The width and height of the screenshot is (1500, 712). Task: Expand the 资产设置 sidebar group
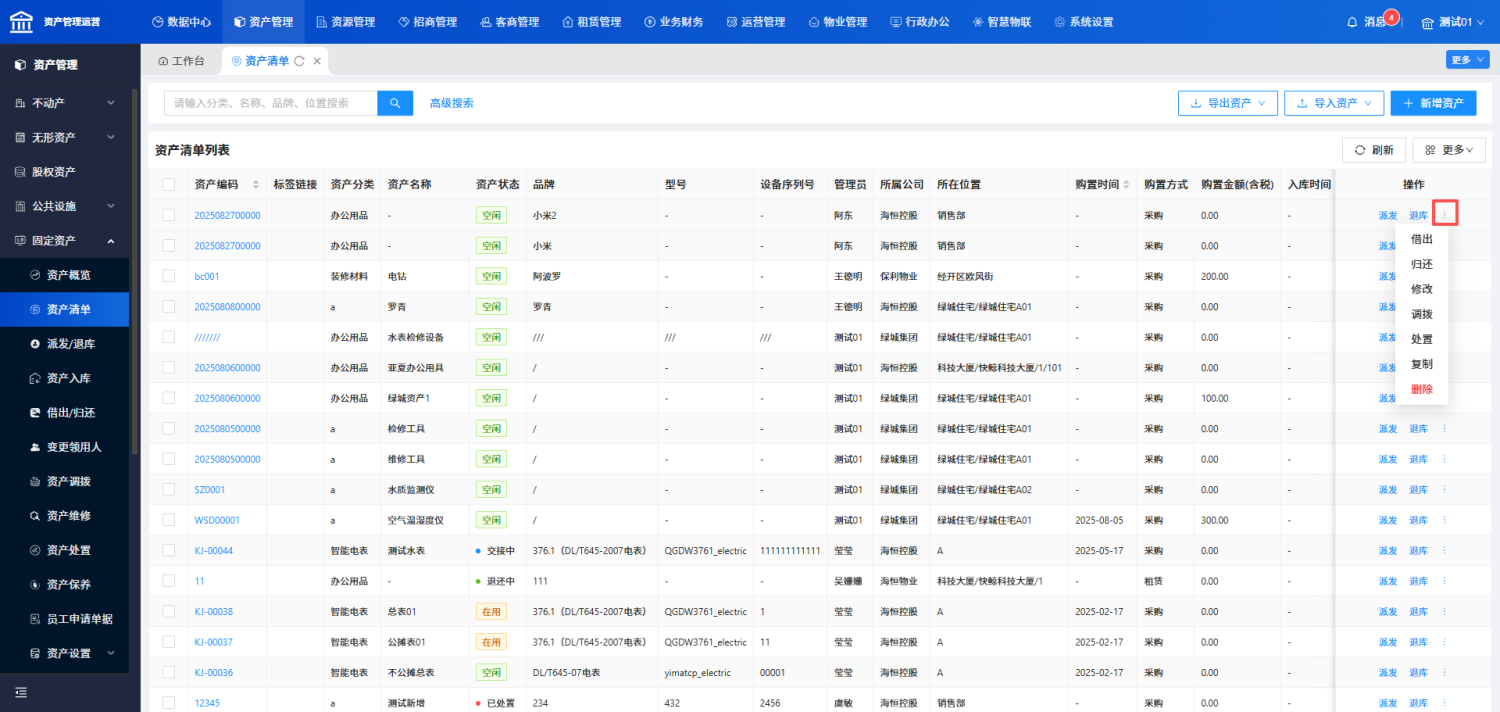point(64,653)
